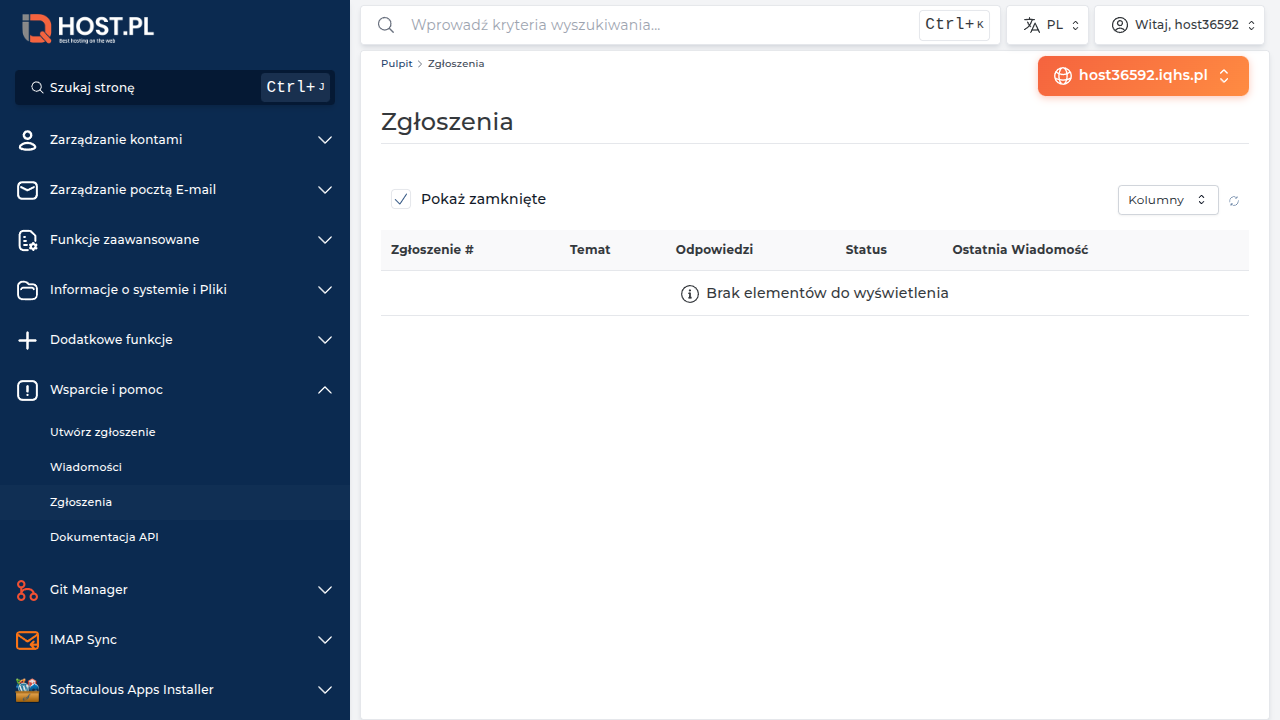The image size is (1280, 720).
Task: Click the Zarządzanie pocztą E-mail envelope icon
Action: pos(28,190)
